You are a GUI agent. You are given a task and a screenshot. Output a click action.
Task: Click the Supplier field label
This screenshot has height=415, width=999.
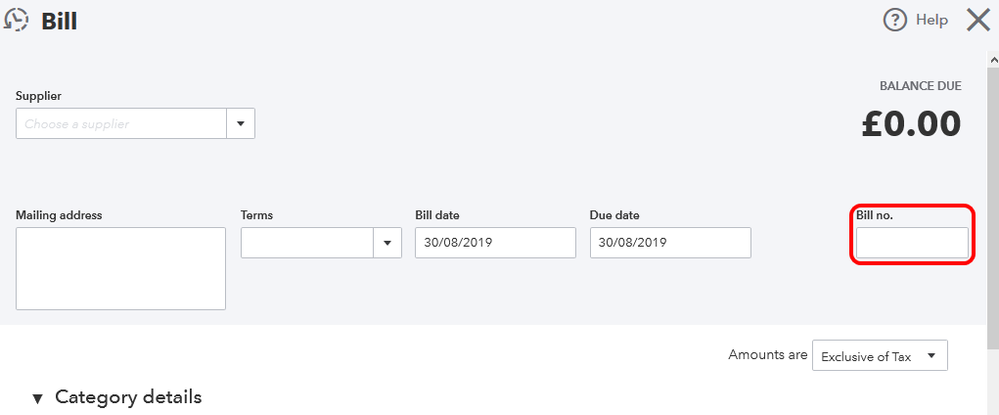click(x=38, y=96)
